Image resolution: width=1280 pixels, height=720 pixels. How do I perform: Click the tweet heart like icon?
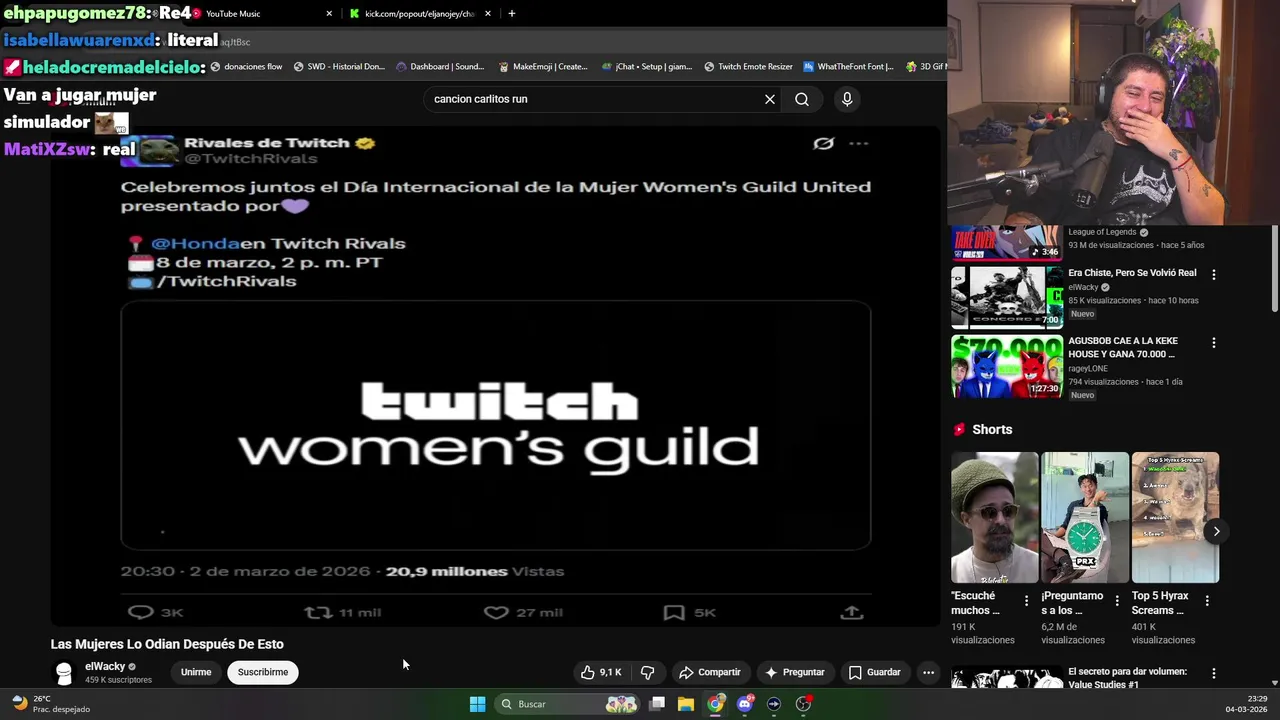(x=496, y=612)
